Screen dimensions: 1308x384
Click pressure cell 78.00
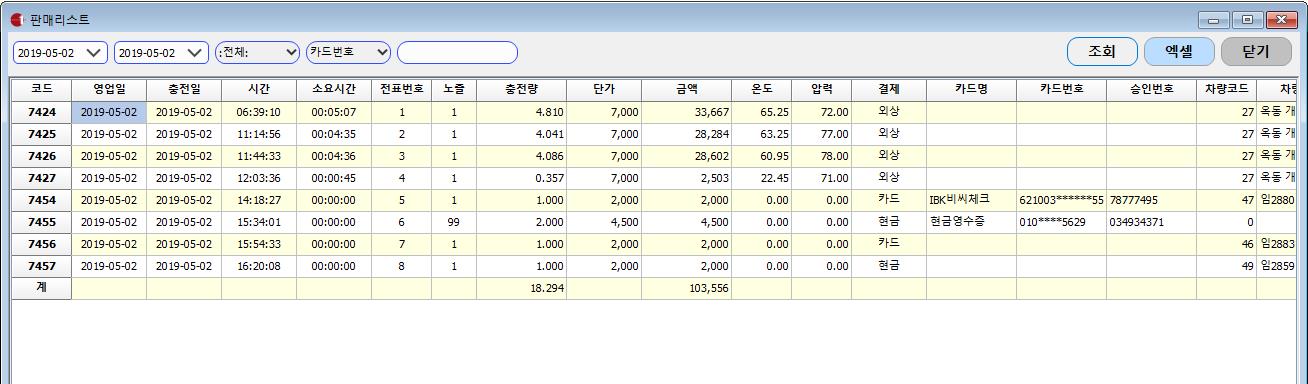822,156
